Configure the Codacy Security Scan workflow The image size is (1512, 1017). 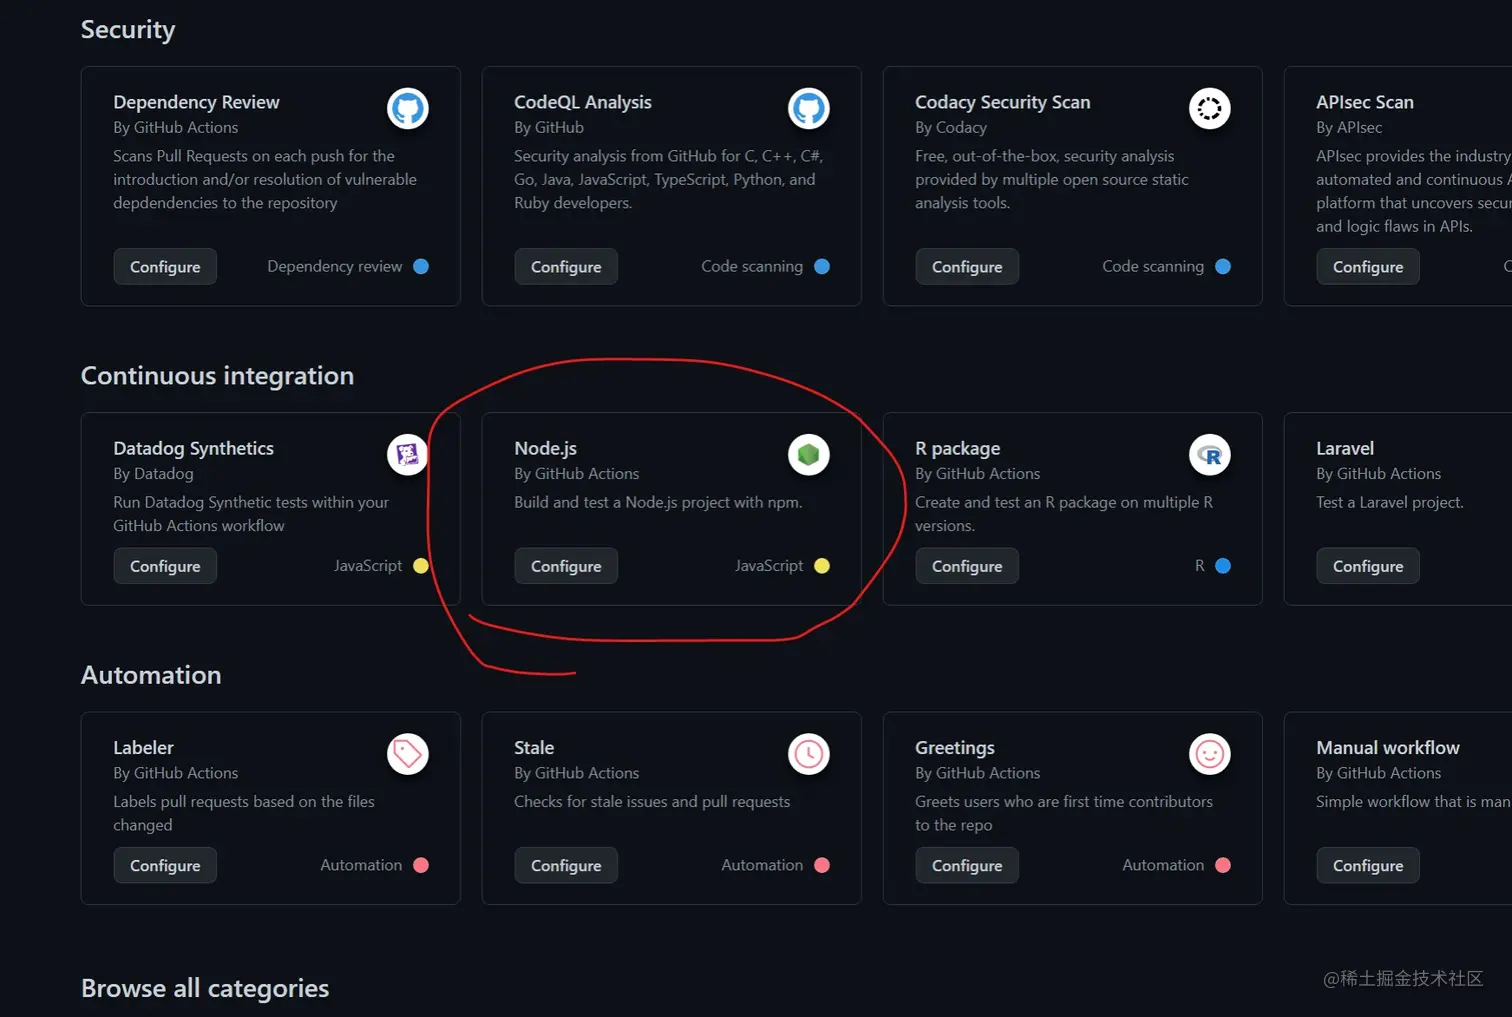[x=967, y=267]
